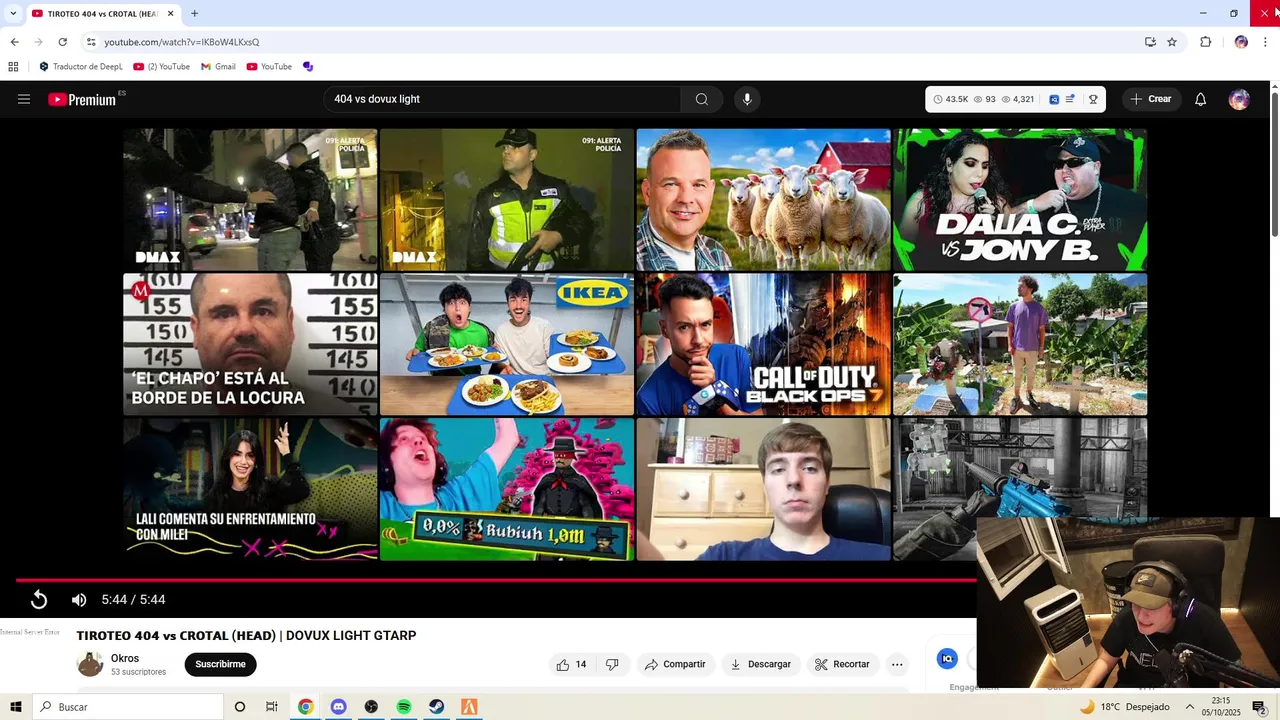Screen dimensions: 1280x720
Task: Like the video thumbs up button
Action: [x=571, y=664]
